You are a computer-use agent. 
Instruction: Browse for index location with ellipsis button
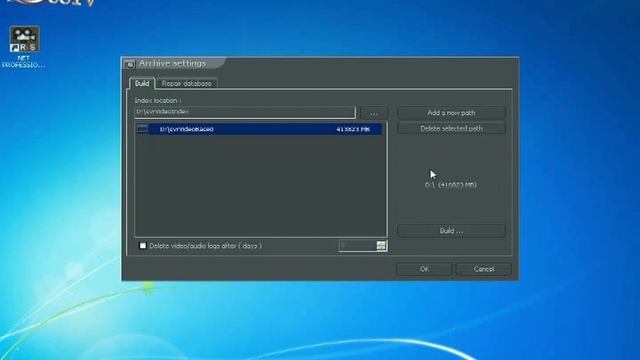click(374, 113)
